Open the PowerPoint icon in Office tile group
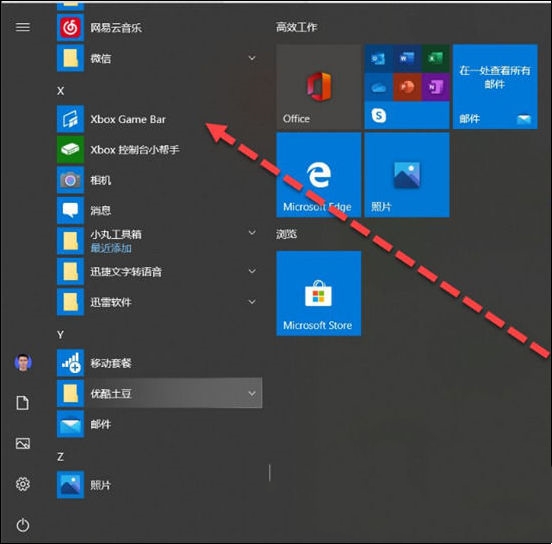The width and height of the screenshot is (552, 544). pyautogui.click(x=407, y=87)
